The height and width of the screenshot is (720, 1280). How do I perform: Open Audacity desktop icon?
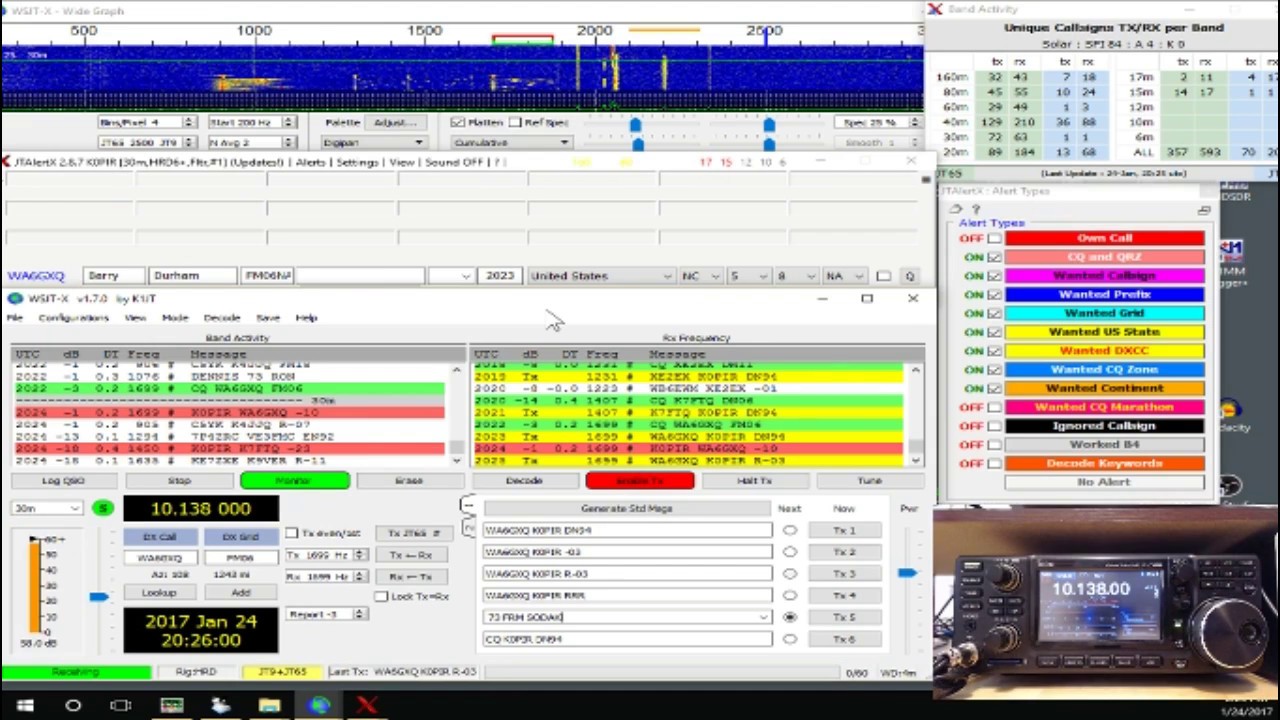(1230, 411)
